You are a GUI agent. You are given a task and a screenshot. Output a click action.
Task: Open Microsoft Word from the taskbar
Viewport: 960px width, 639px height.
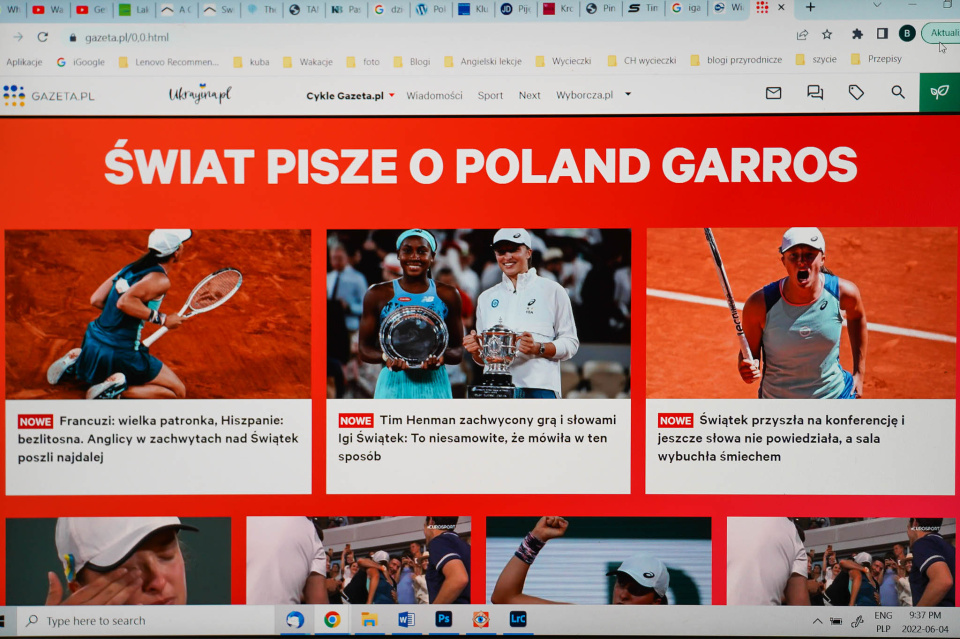pos(406,620)
